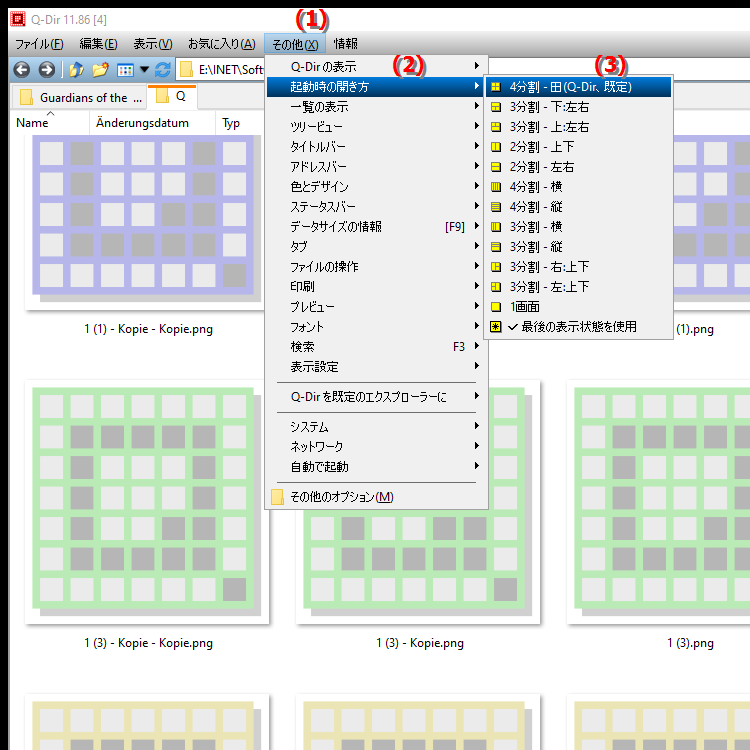Sort by Änderungsdatum column header

pos(152,123)
